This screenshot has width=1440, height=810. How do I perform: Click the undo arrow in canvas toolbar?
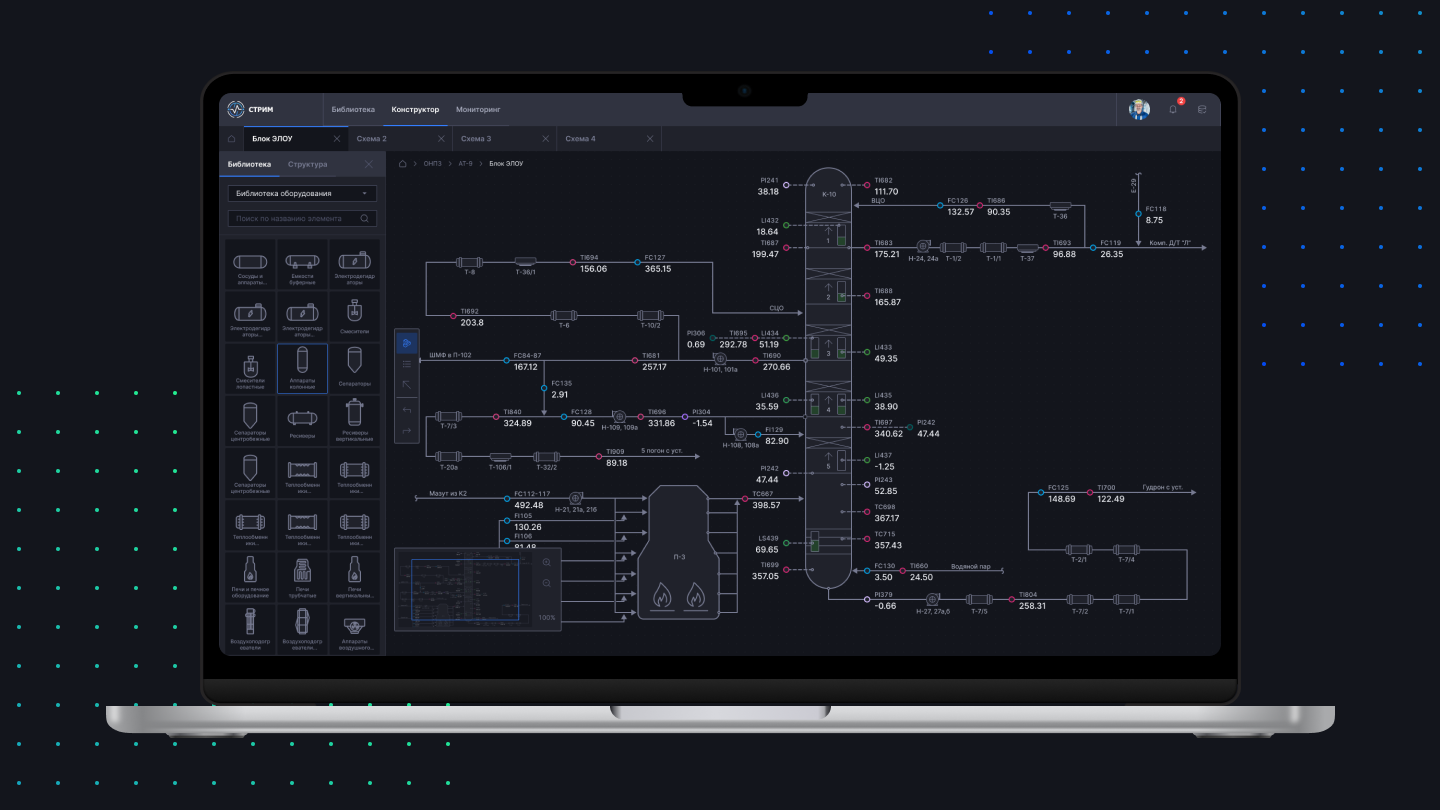click(x=407, y=411)
